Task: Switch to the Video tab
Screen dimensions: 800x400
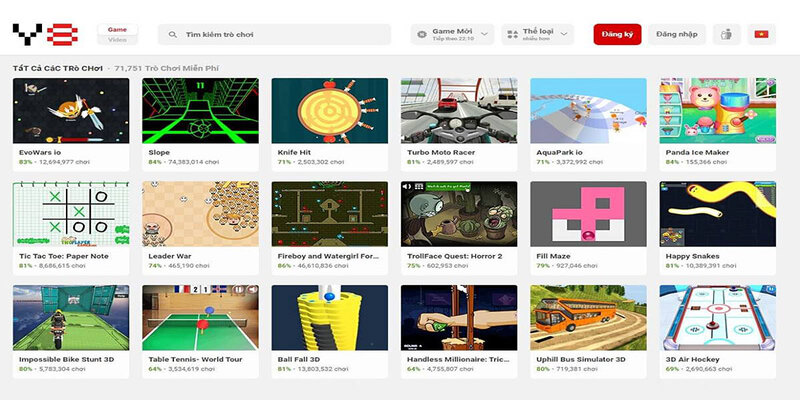Action: (x=117, y=41)
